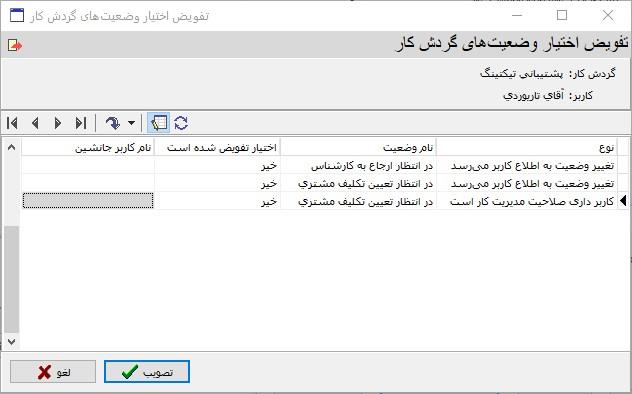This screenshot has height=394, width=632.
Task: Jump to last record icon
Action: click(x=81, y=123)
